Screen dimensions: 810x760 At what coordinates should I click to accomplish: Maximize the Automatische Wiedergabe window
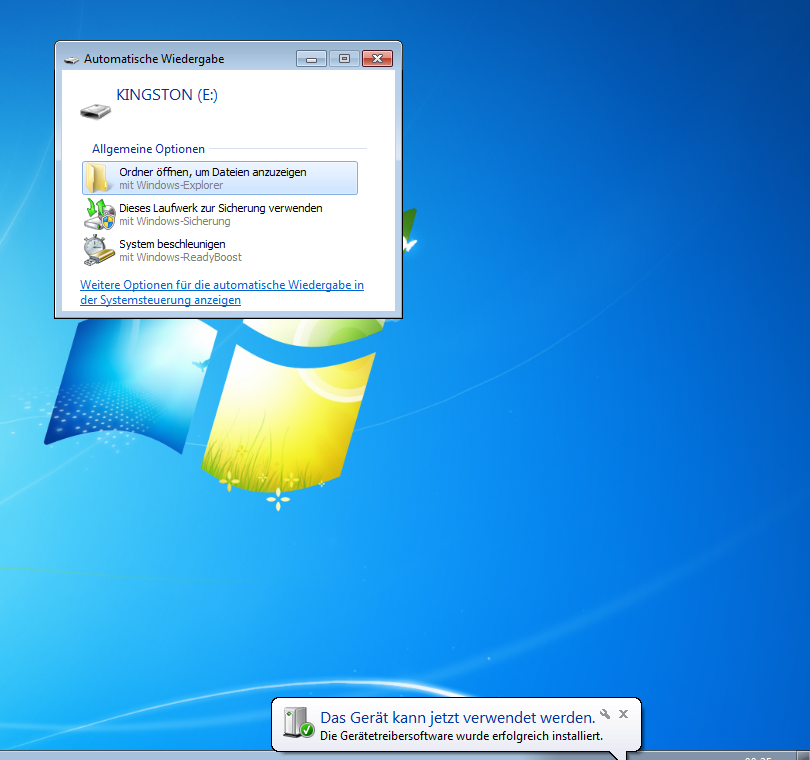click(x=344, y=59)
